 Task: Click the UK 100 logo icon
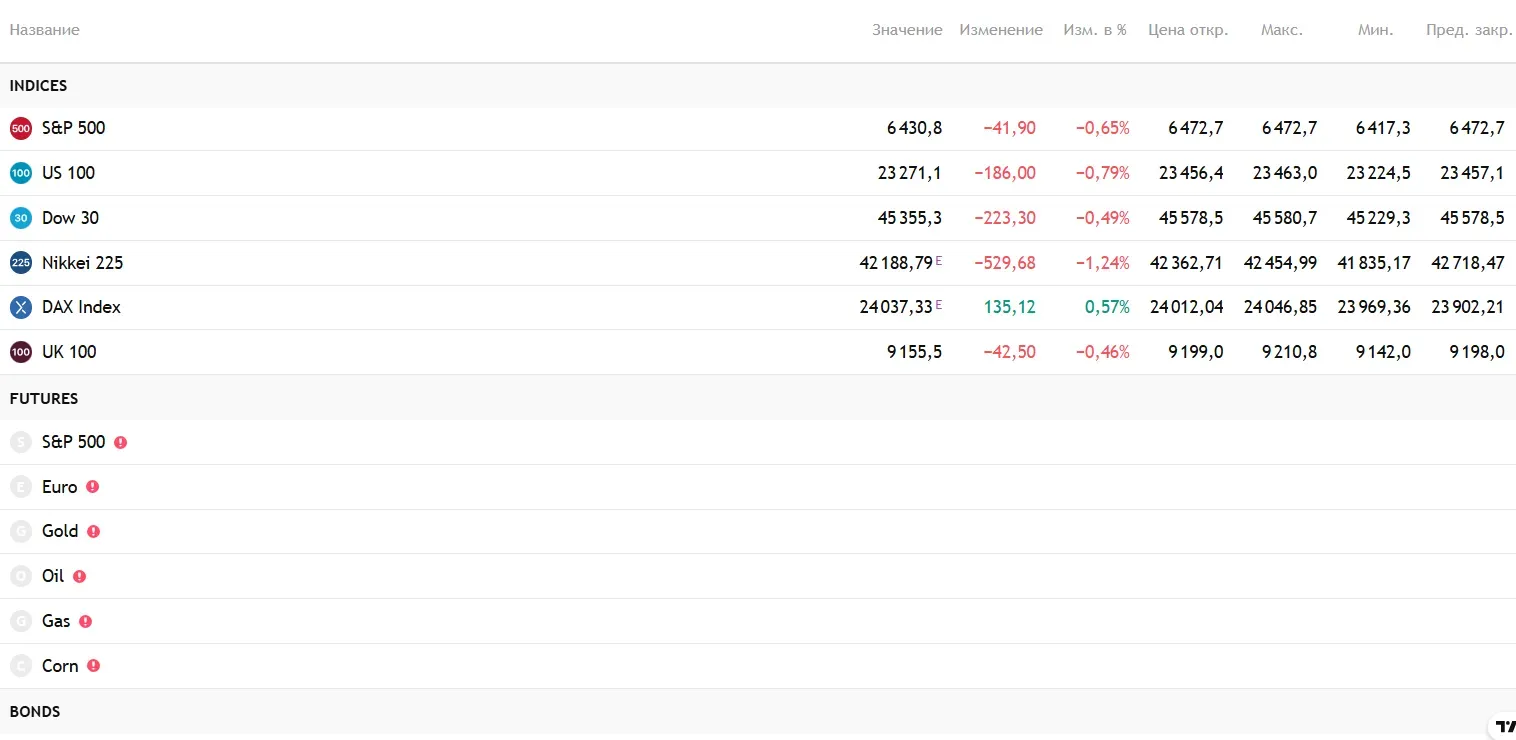tap(21, 352)
